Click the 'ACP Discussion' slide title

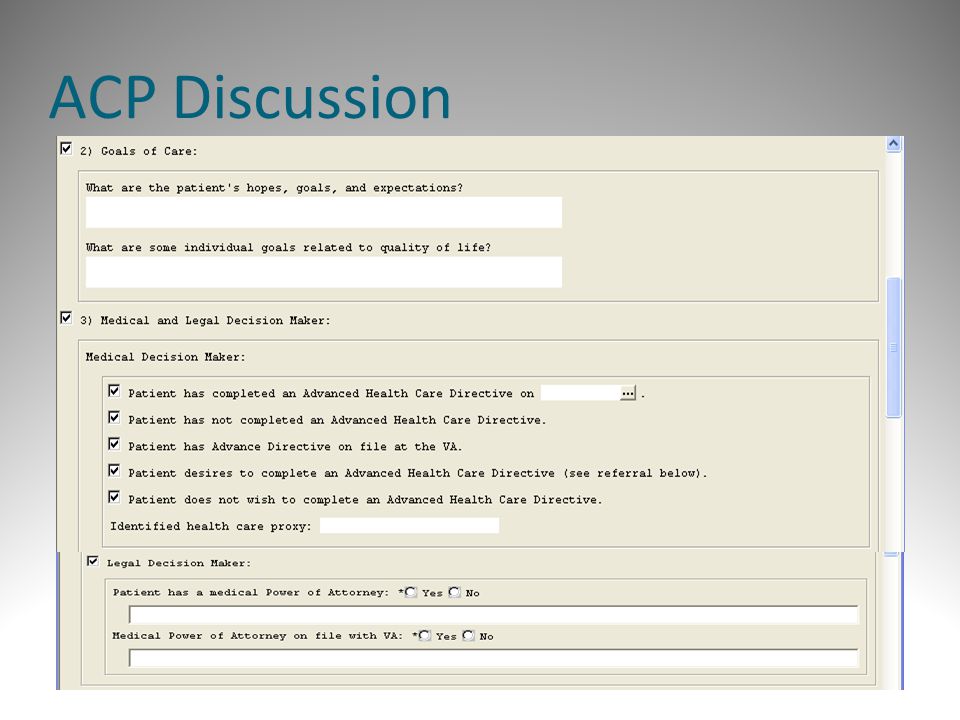tap(250, 97)
